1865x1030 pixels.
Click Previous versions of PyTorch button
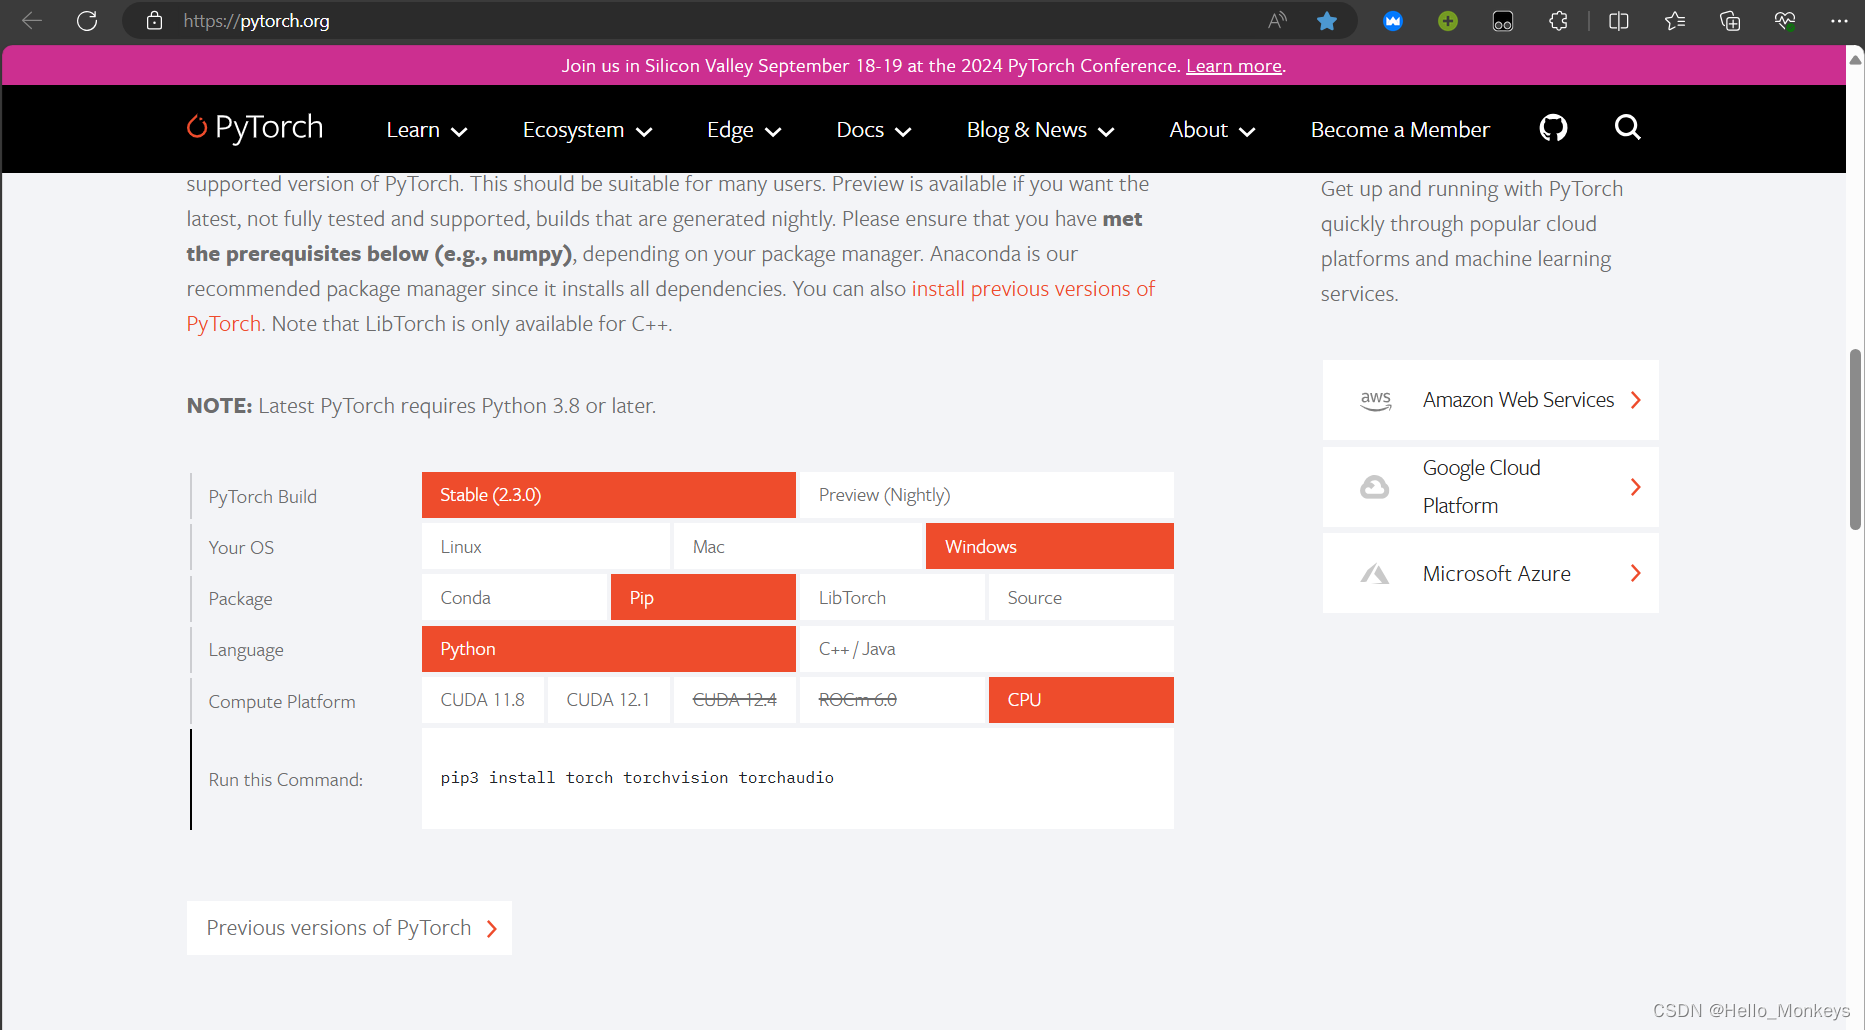pos(349,928)
